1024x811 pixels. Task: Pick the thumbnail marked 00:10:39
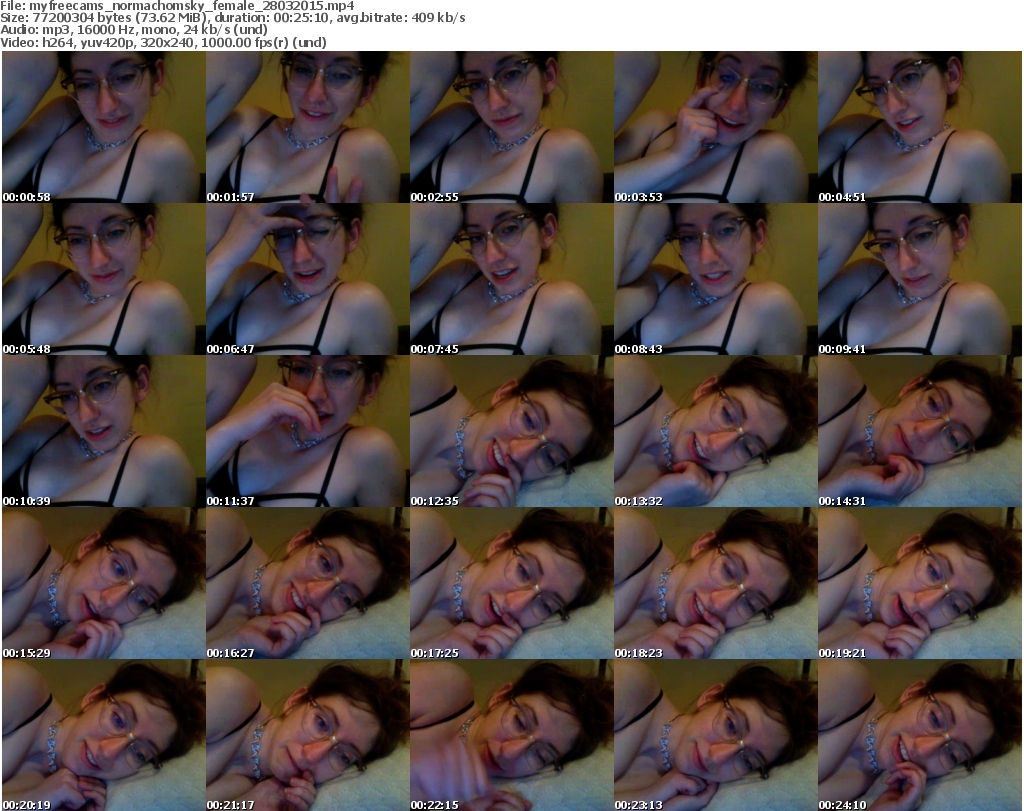(104, 431)
